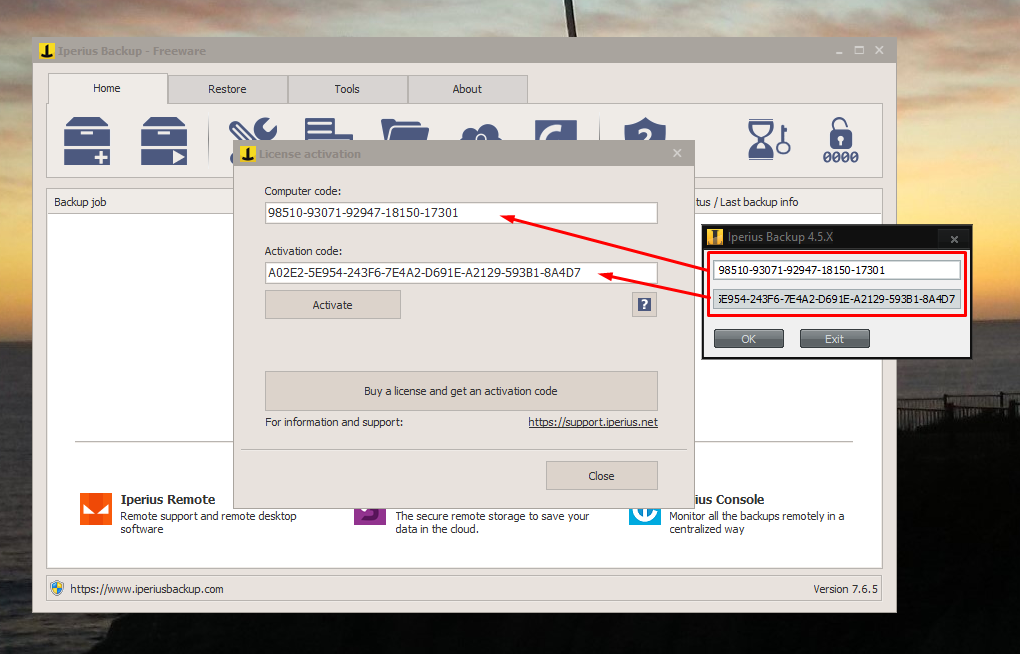Close the Iperius Backup 4.5.X keygen window

(954, 239)
